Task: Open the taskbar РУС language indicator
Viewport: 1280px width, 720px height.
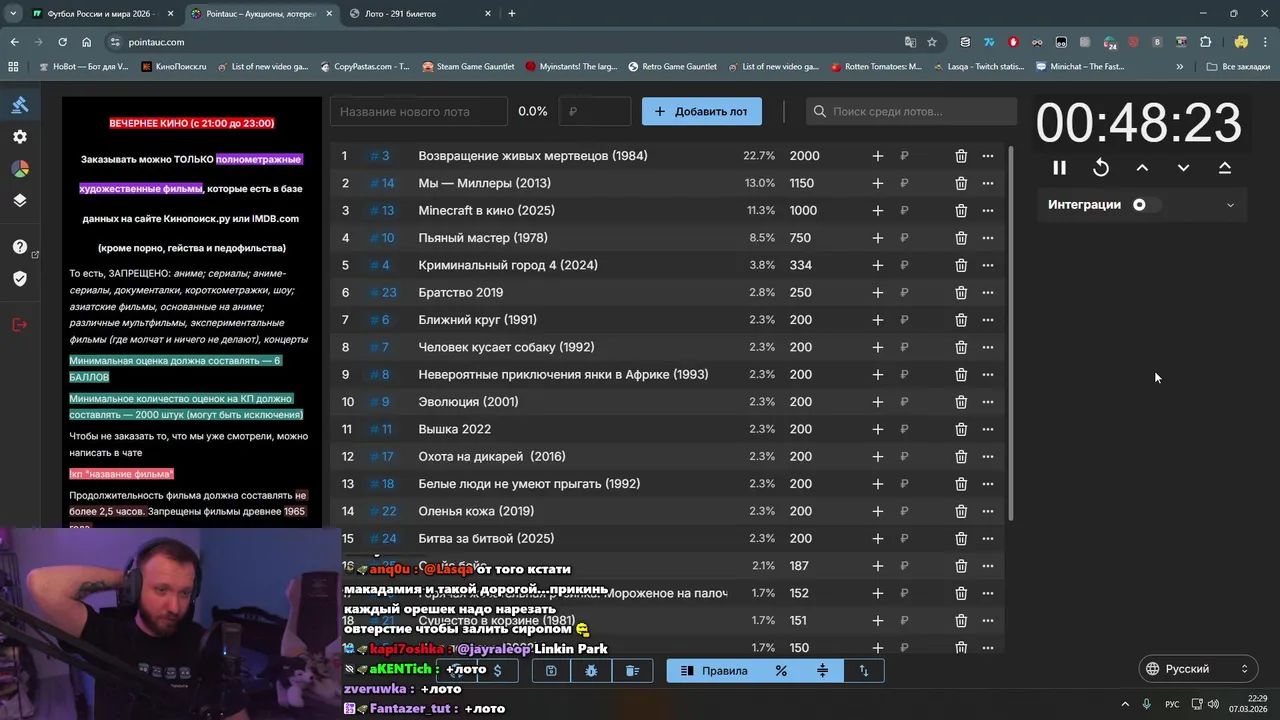Action: [x=1172, y=704]
